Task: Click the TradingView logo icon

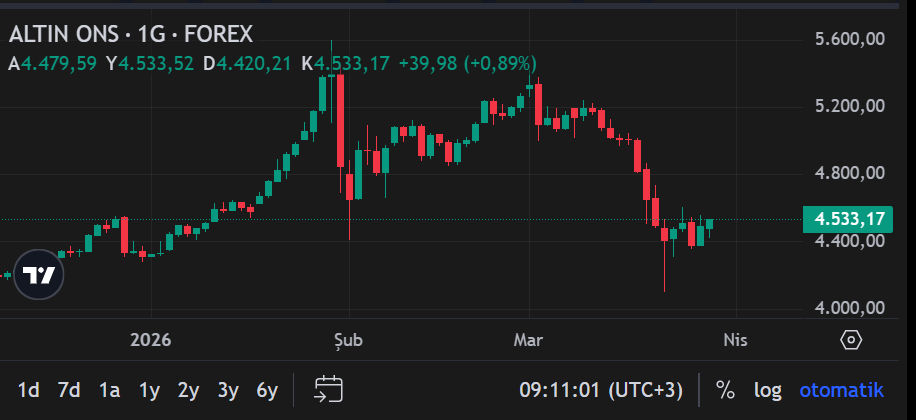Action: (x=39, y=275)
